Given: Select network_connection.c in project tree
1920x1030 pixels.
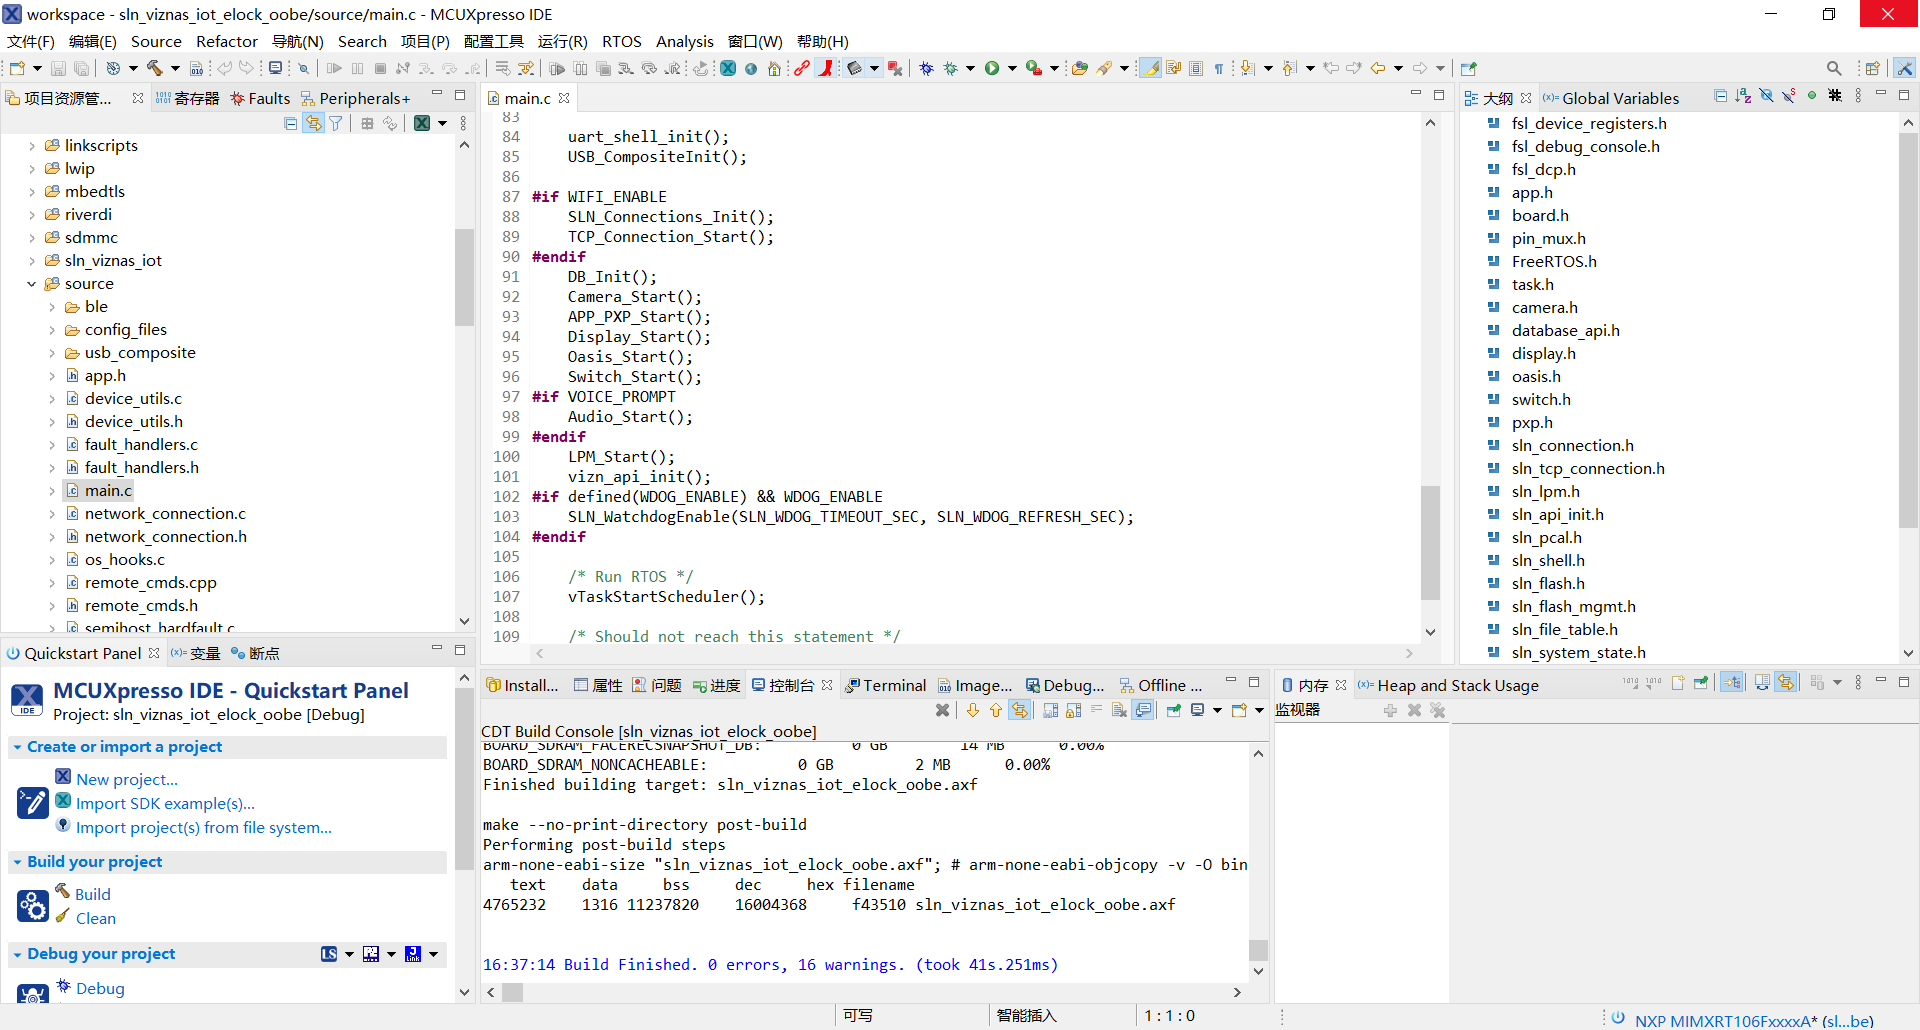Looking at the screenshot, I should click(165, 514).
